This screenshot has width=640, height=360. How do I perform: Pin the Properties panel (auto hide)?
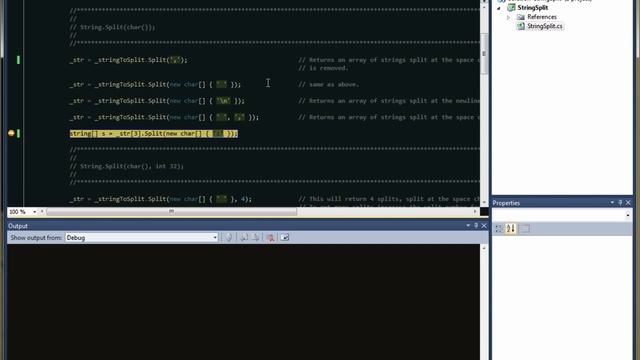[620, 203]
